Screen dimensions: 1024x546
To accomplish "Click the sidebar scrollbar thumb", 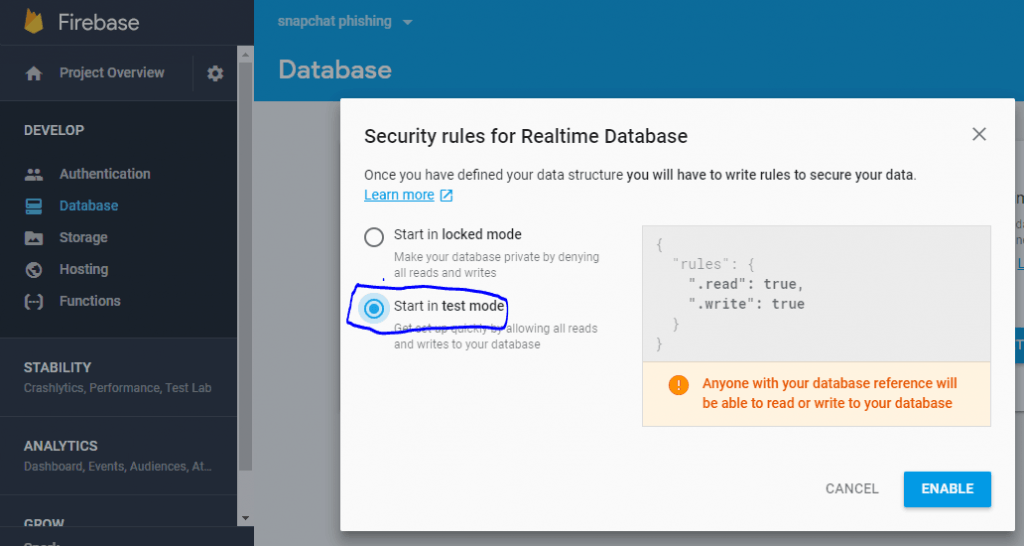I will 245,266.
